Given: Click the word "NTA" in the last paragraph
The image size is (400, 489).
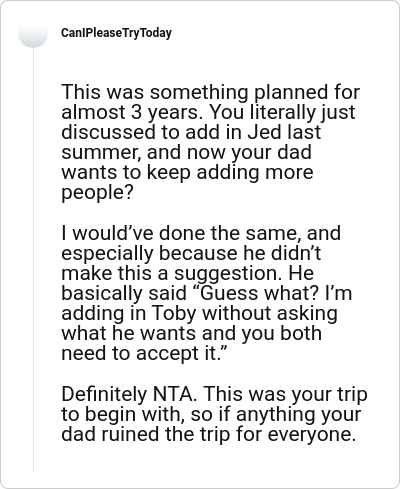Looking at the screenshot, I should click(175, 394).
